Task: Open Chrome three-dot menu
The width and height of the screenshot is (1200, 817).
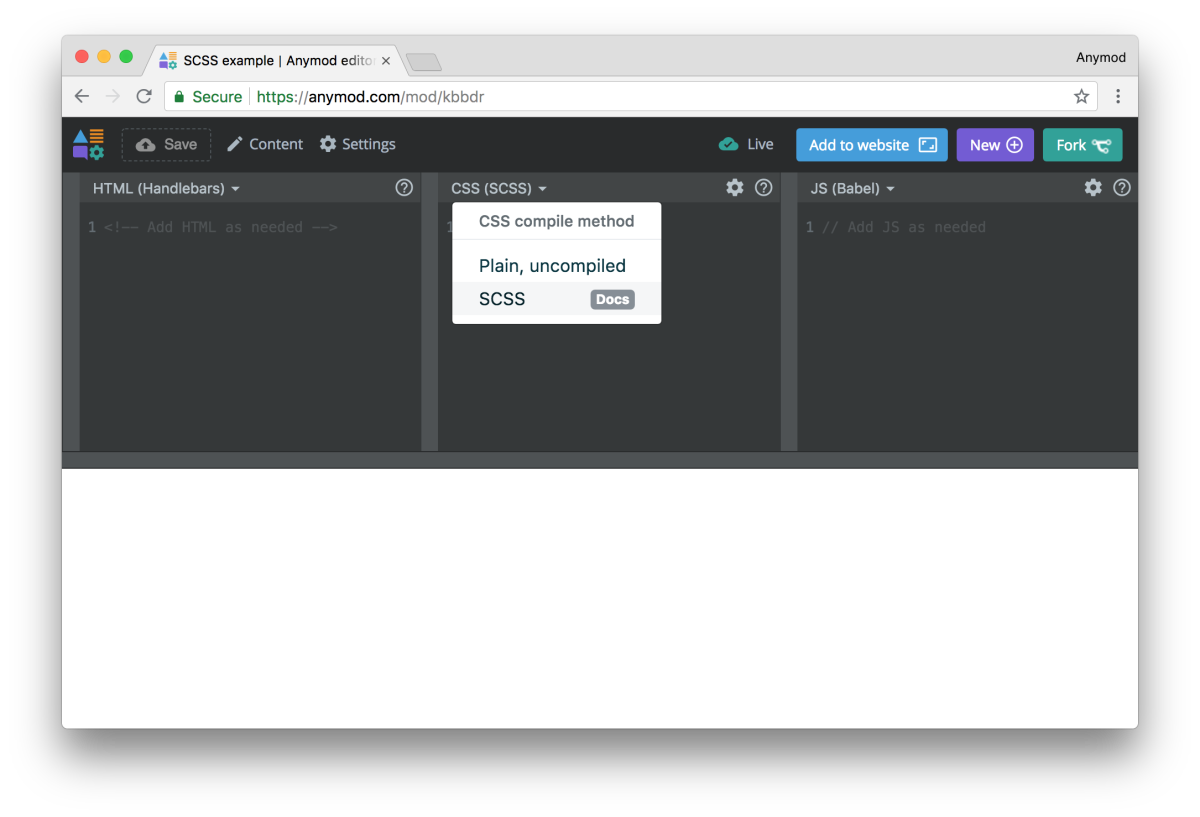Action: click(1118, 96)
